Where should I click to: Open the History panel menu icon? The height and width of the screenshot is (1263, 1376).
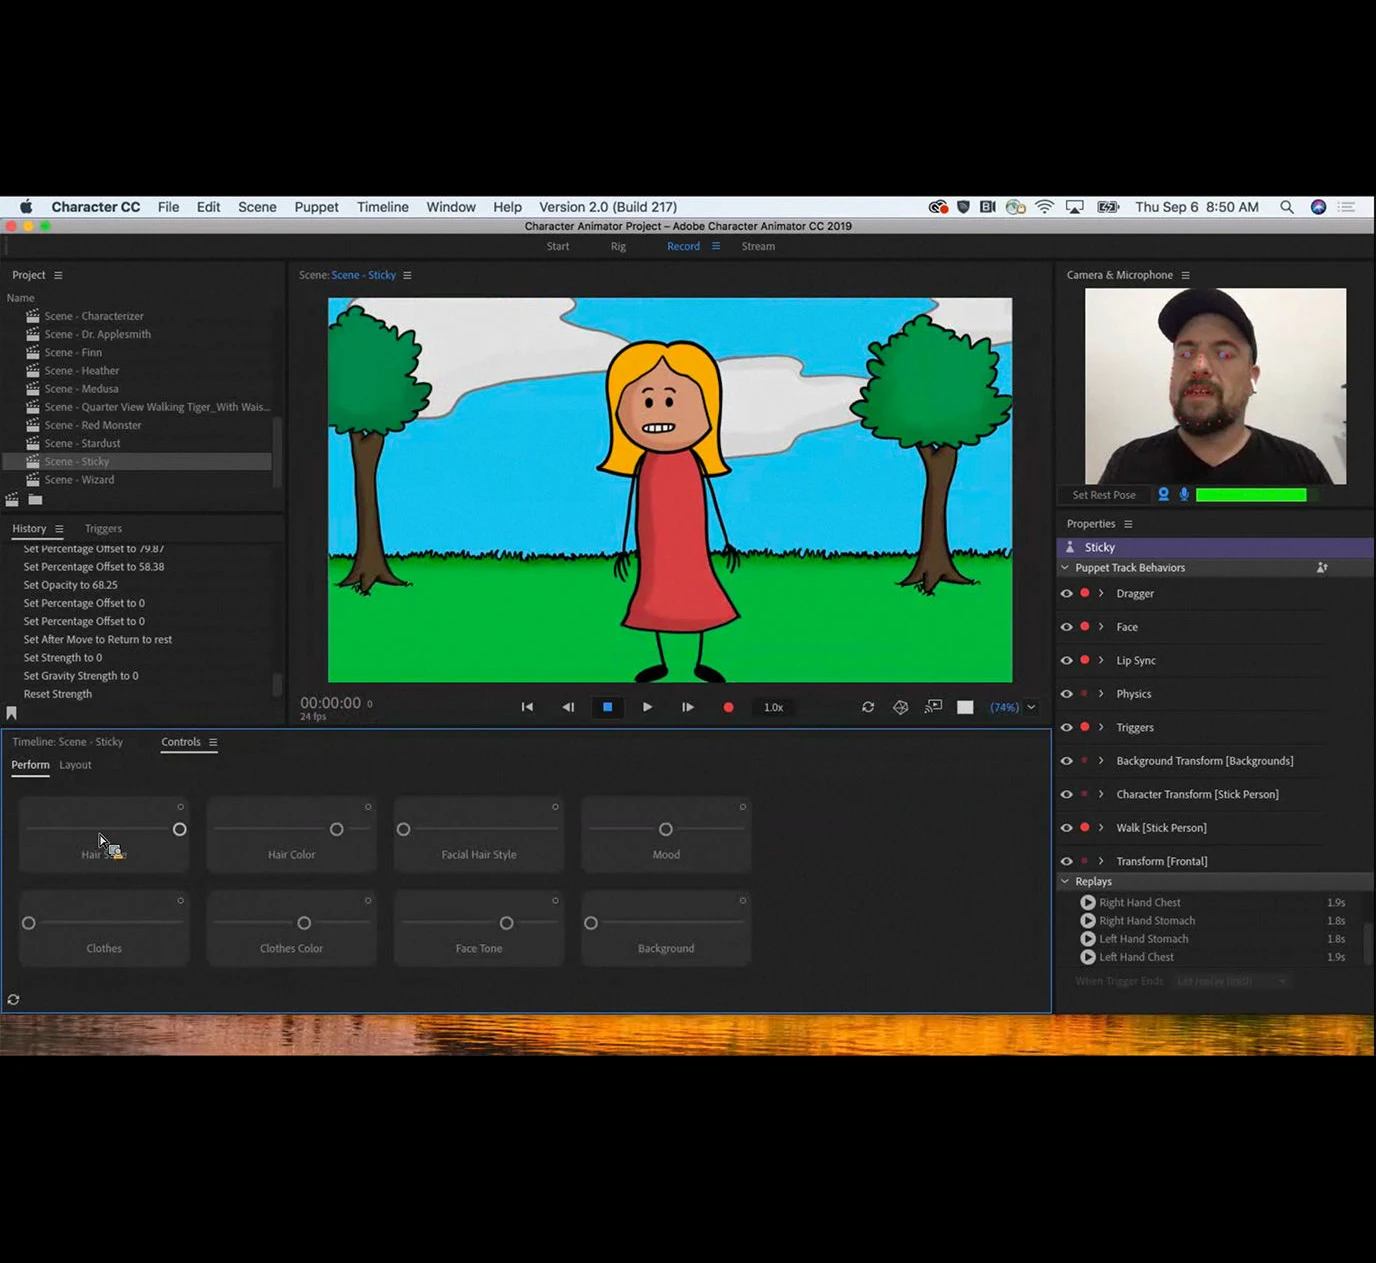click(x=59, y=529)
